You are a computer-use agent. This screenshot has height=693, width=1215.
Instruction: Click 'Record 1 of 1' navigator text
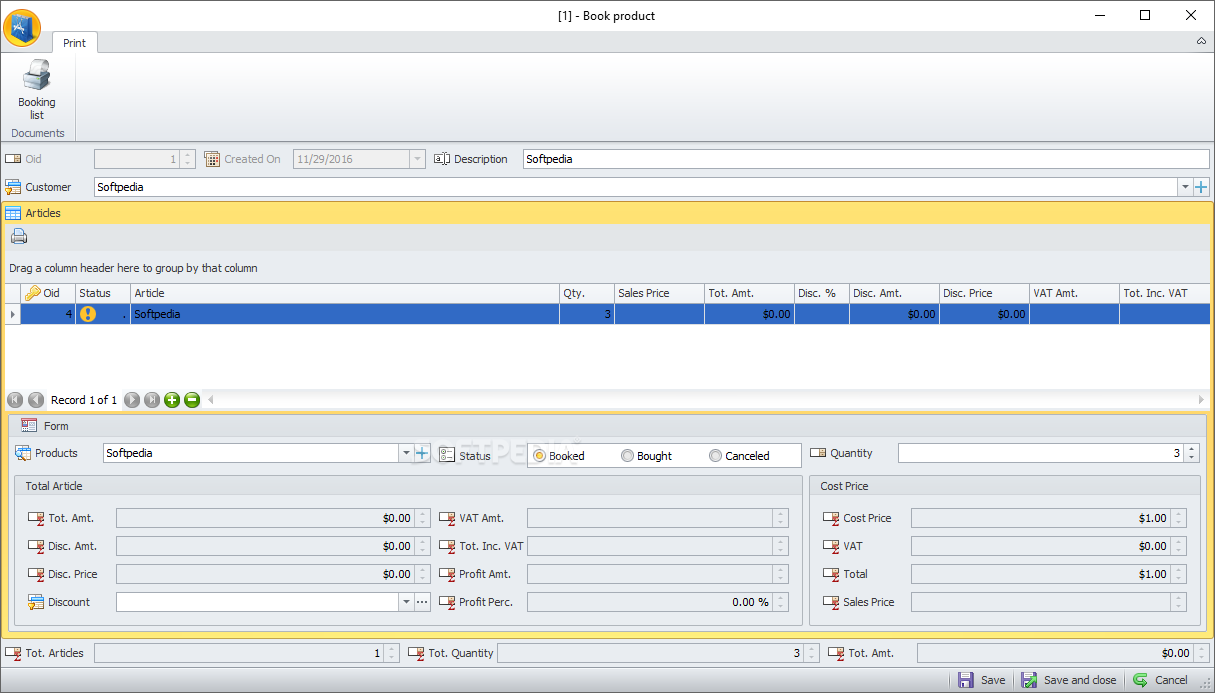(84, 400)
